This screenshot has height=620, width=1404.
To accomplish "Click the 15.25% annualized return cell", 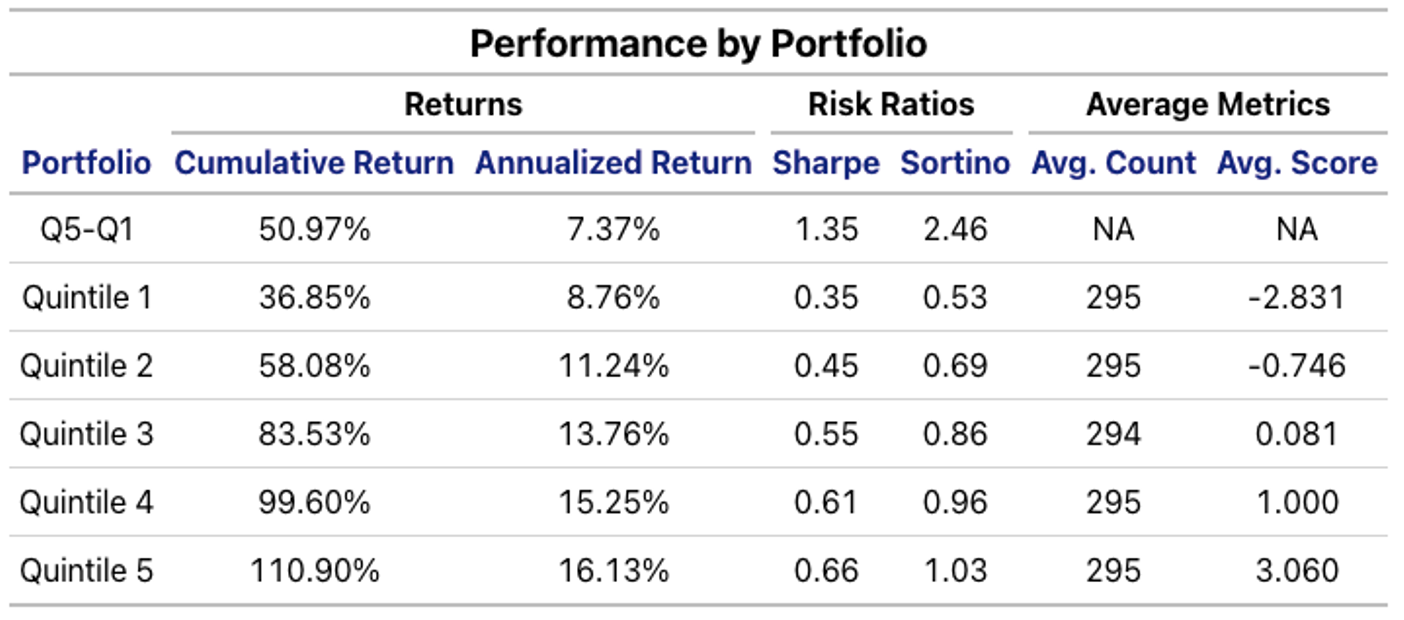I will point(613,502).
